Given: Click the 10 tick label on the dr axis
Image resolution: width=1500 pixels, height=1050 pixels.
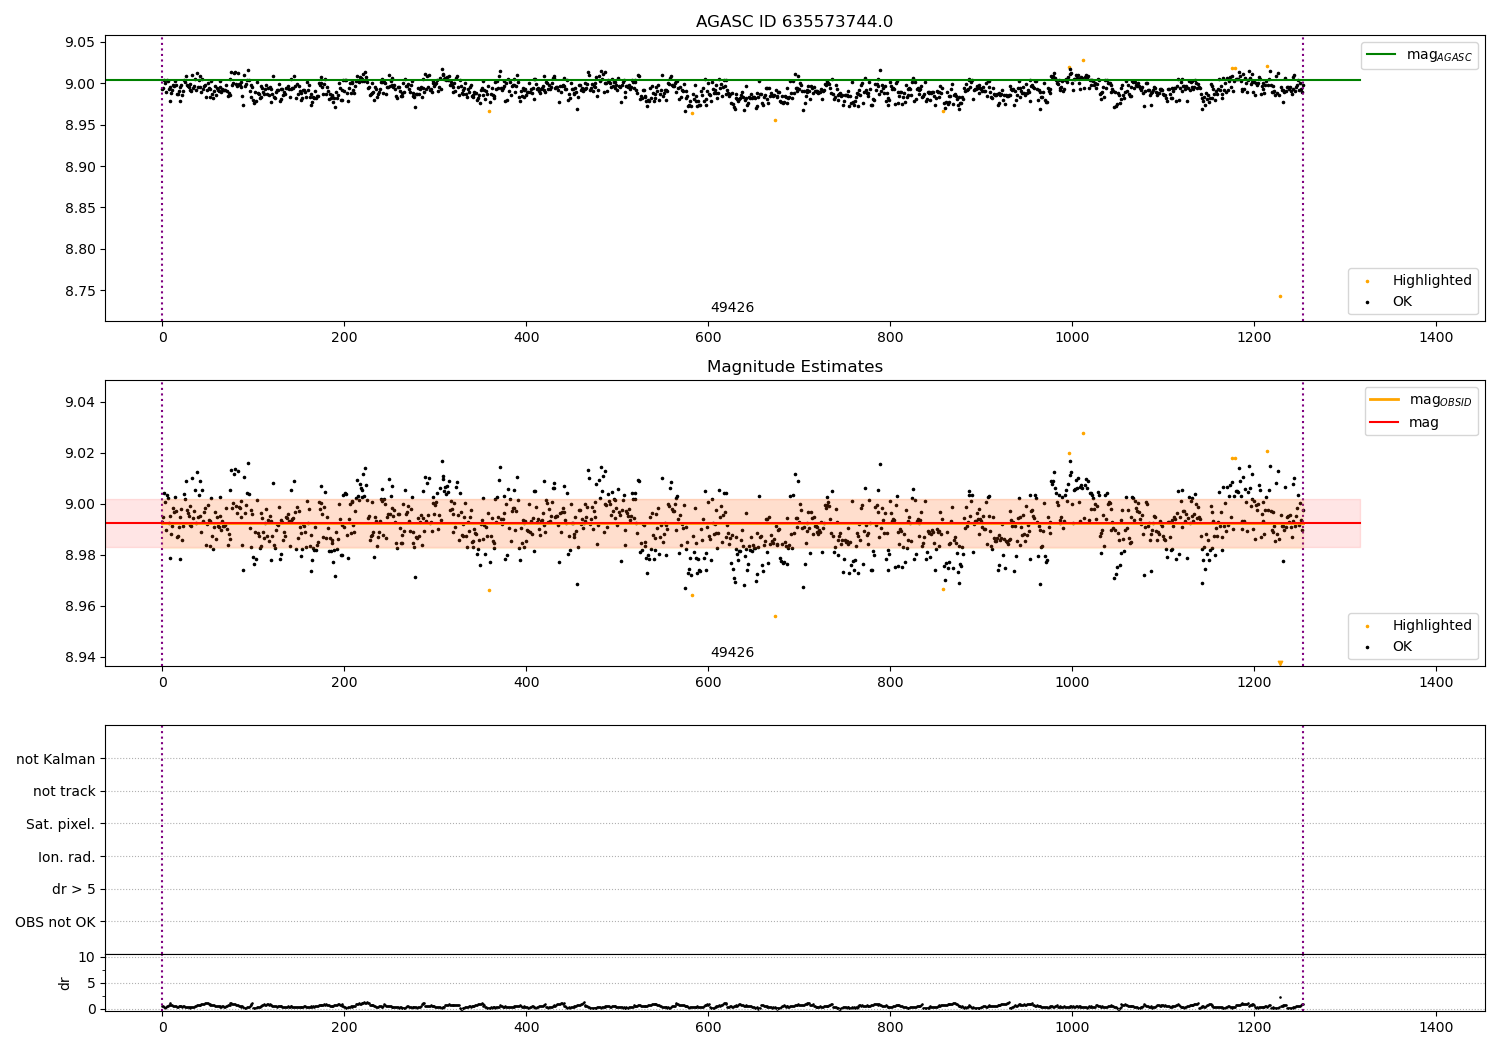Looking at the screenshot, I should [87, 957].
